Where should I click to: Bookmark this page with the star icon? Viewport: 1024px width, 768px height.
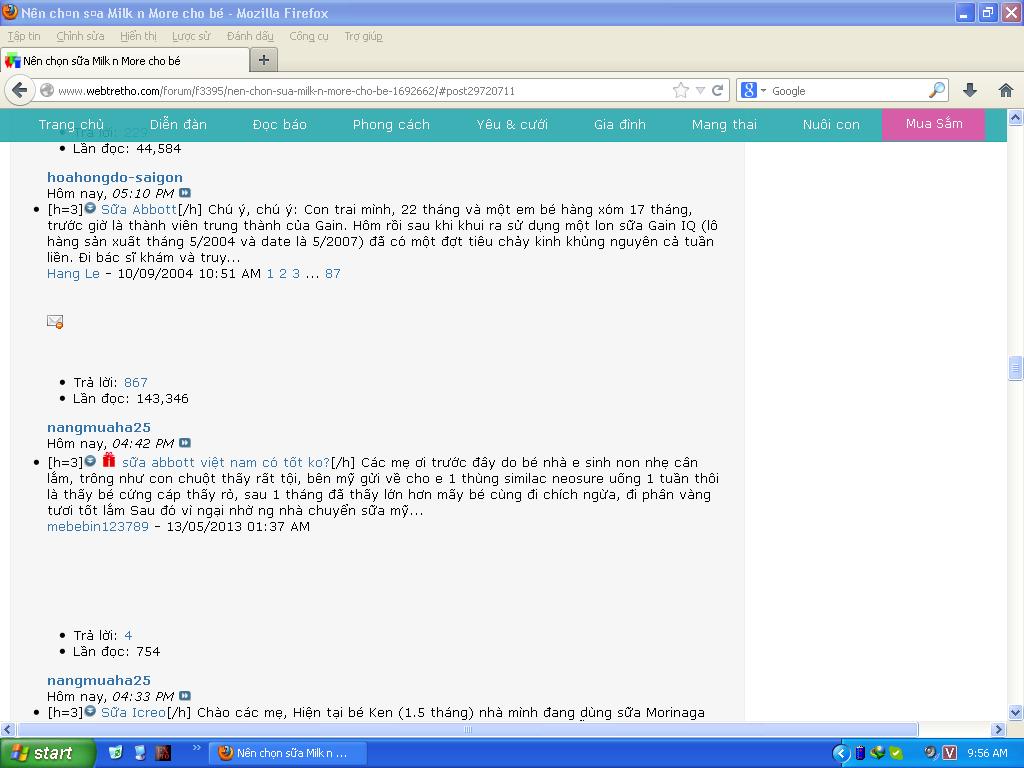click(680, 90)
